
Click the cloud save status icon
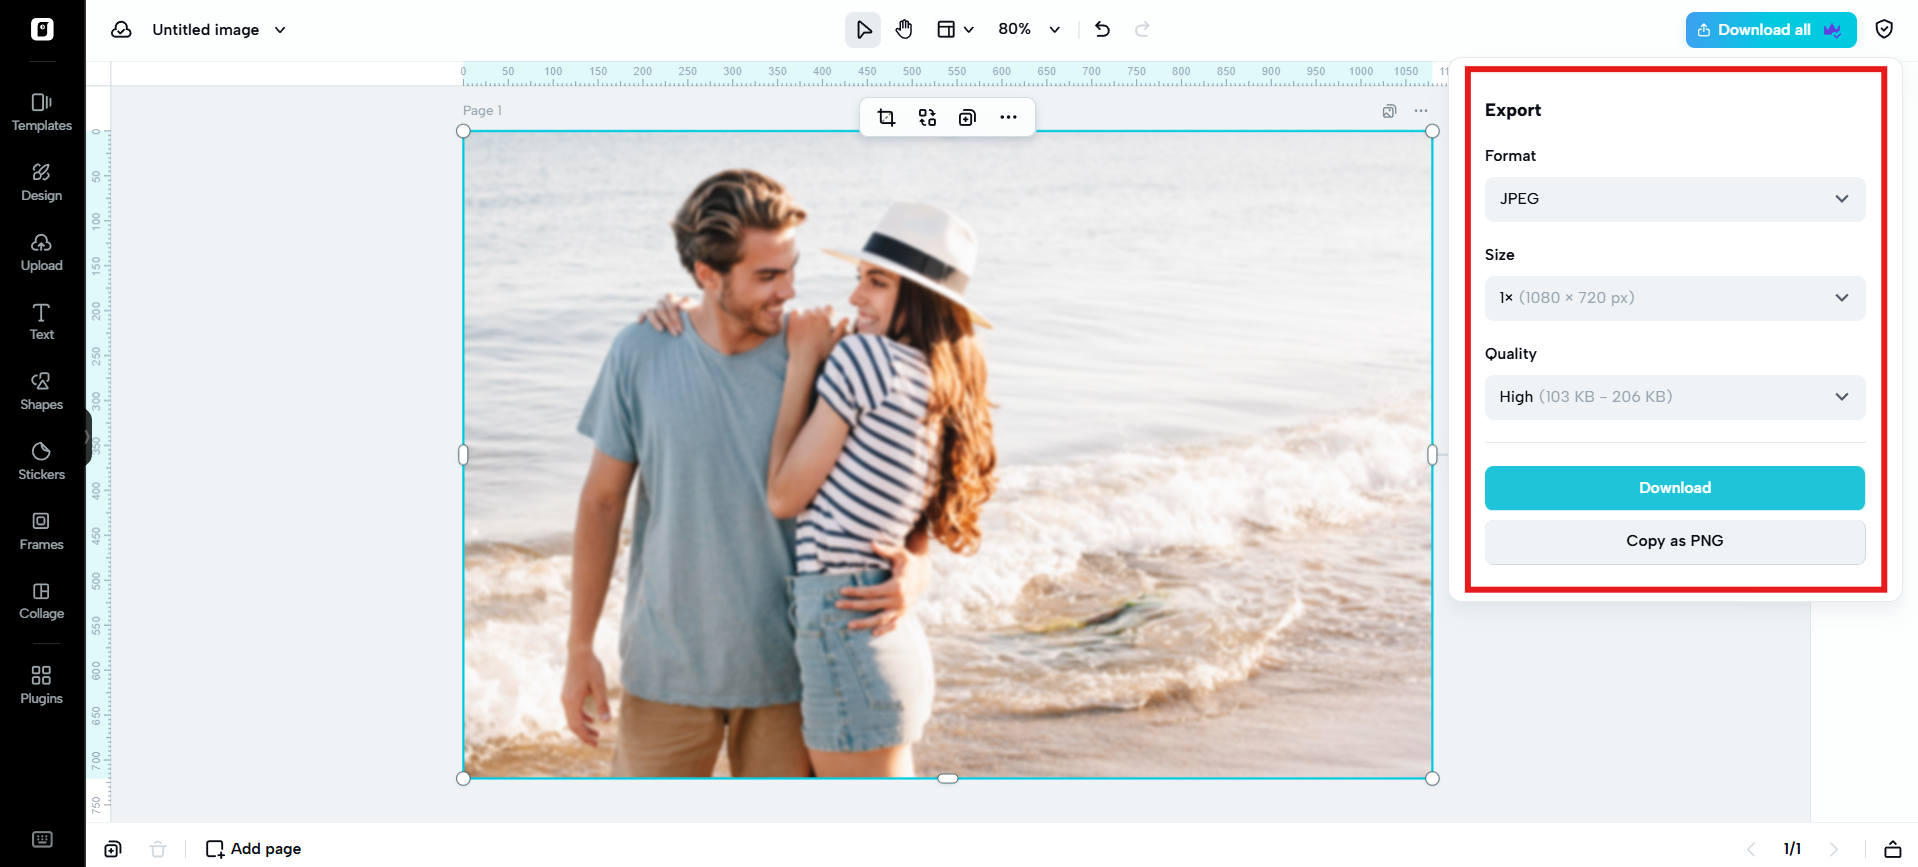[x=121, y=30]
